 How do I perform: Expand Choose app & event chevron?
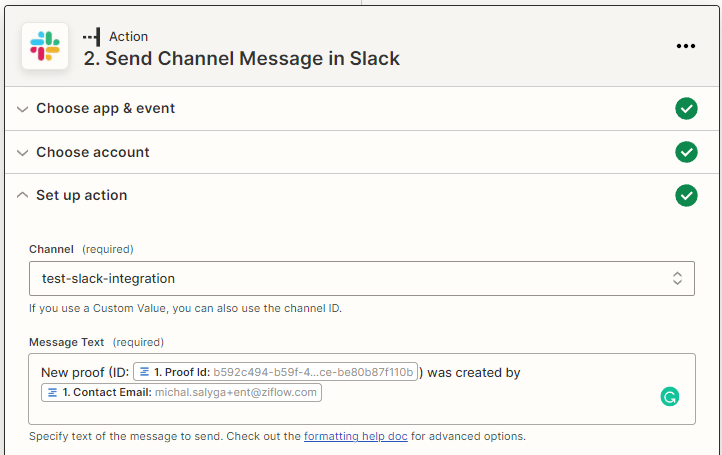pyautogui.click(x=22, y=109)
